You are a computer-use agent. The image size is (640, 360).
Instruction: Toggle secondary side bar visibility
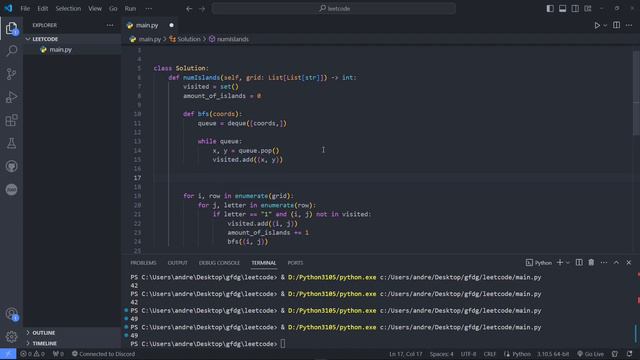coord(575,9)
